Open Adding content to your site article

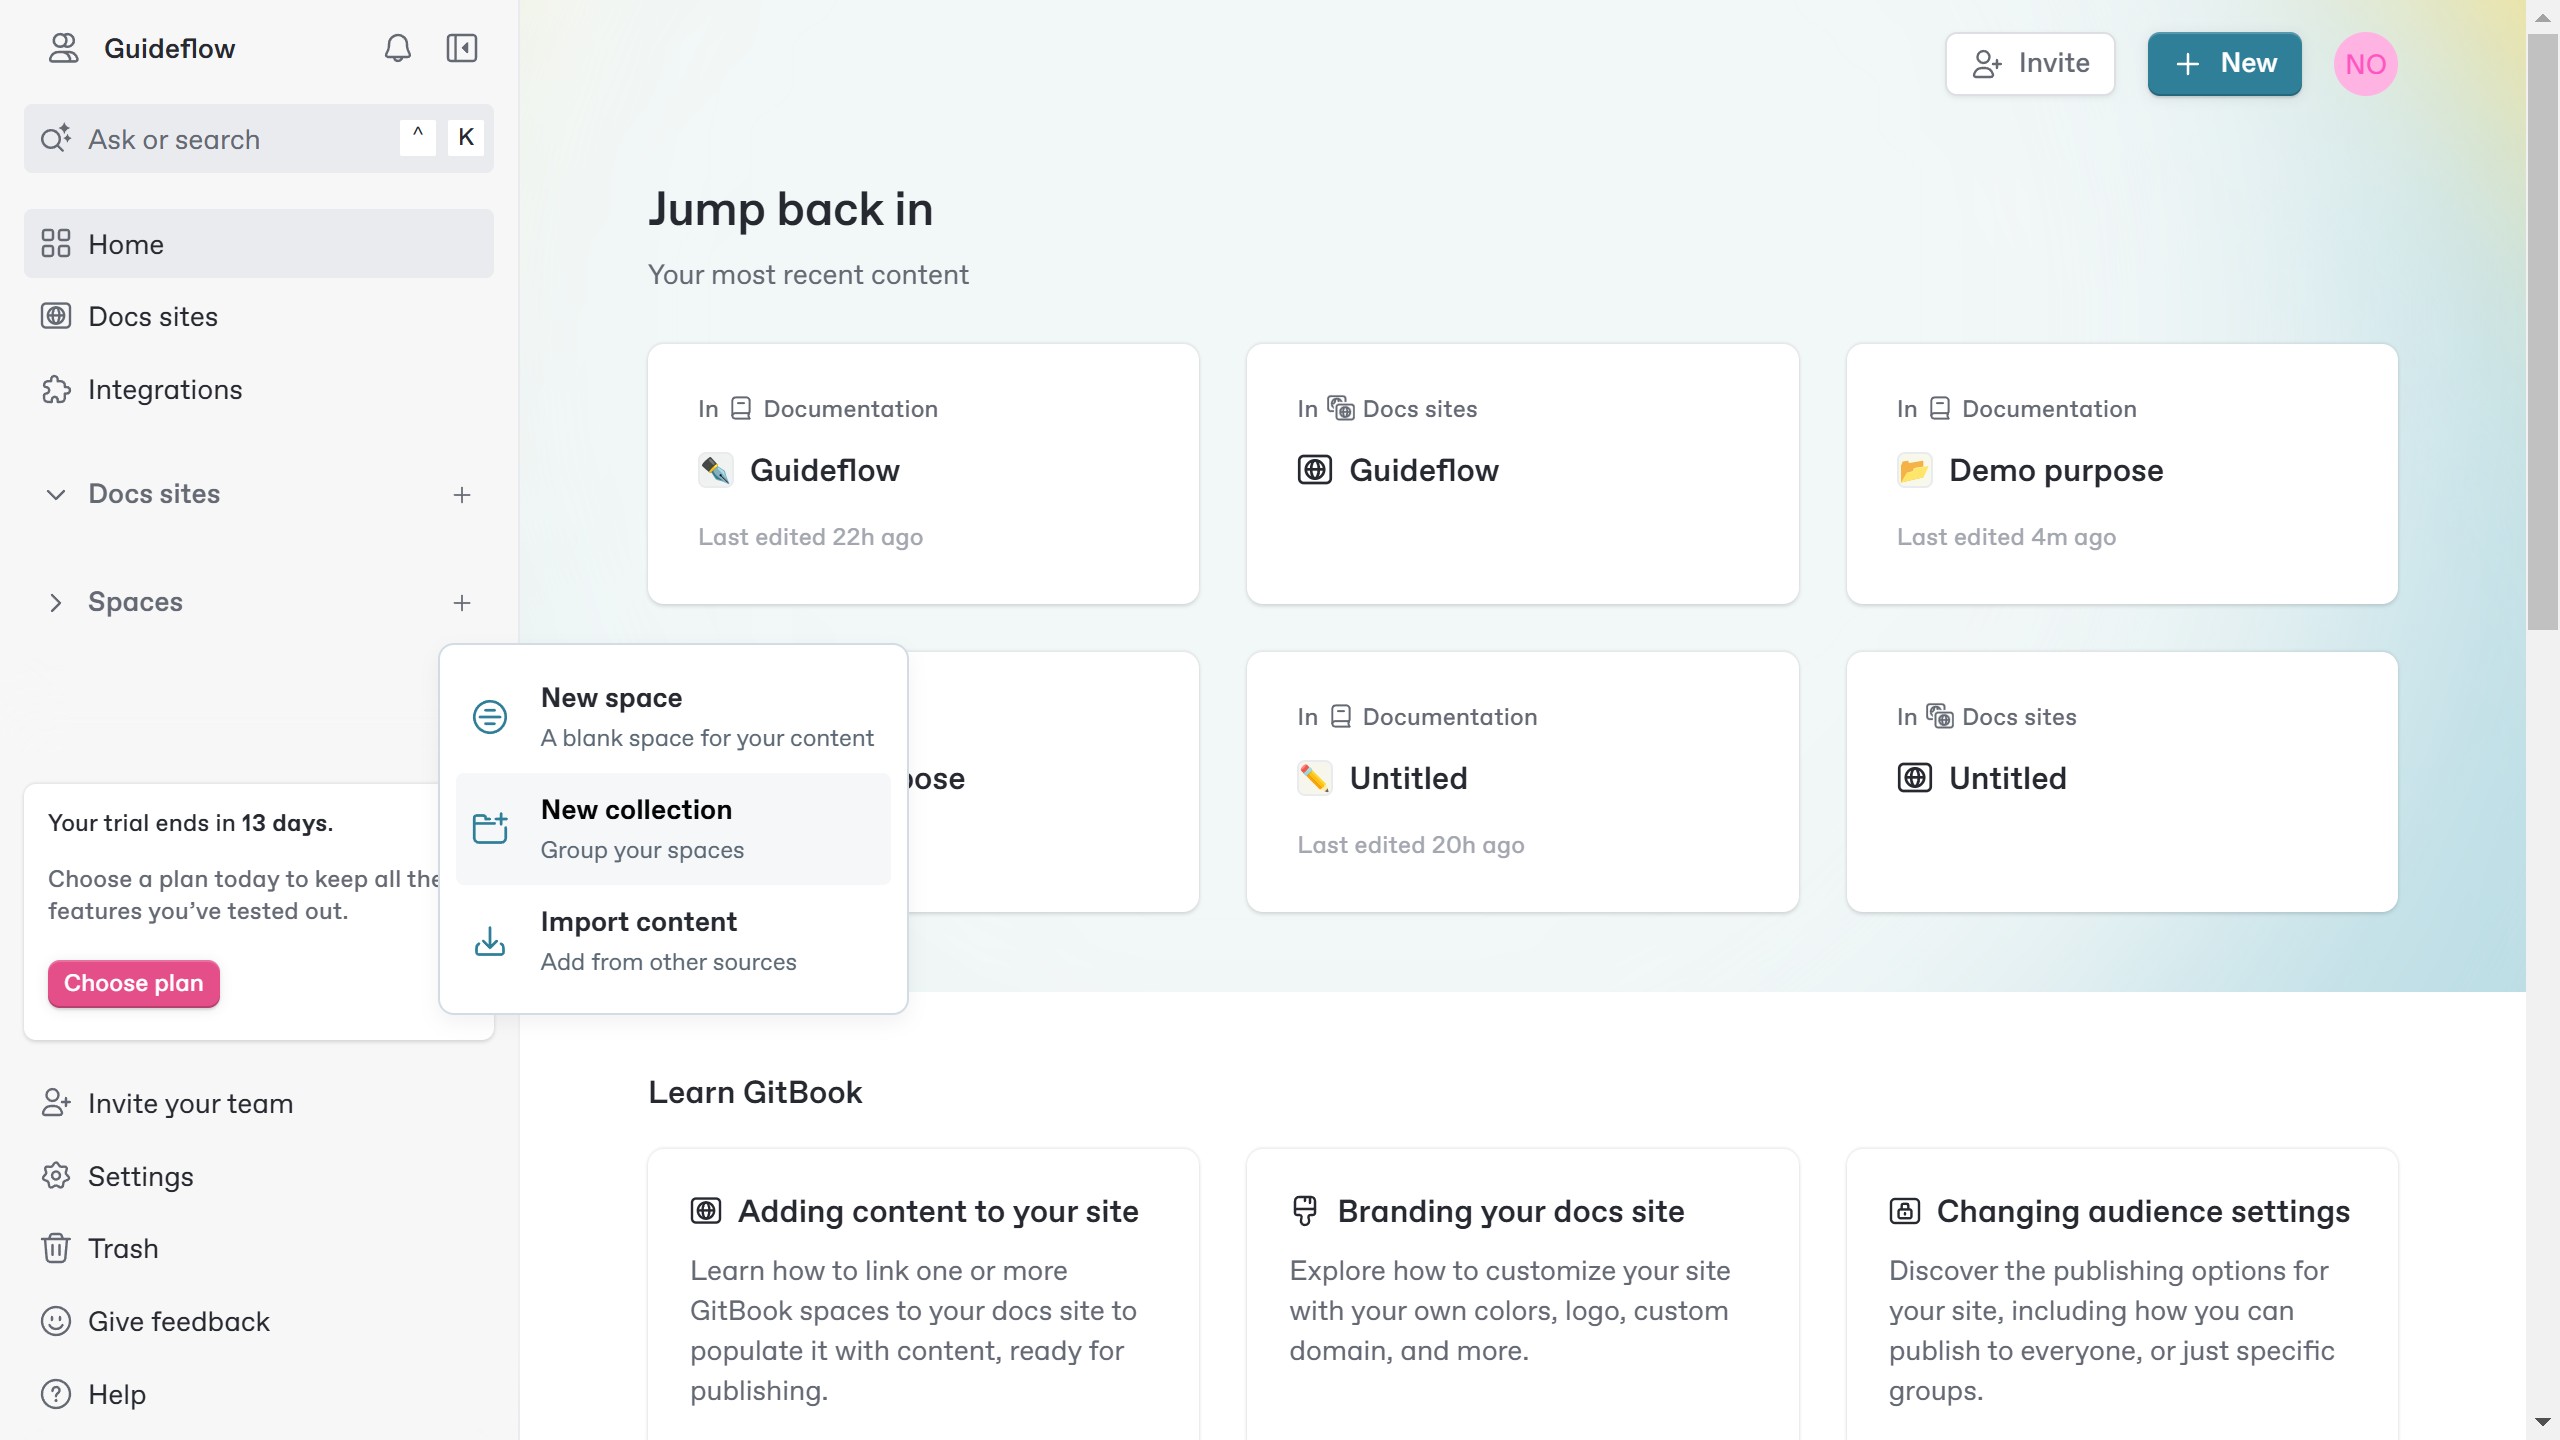[923, 1295]
